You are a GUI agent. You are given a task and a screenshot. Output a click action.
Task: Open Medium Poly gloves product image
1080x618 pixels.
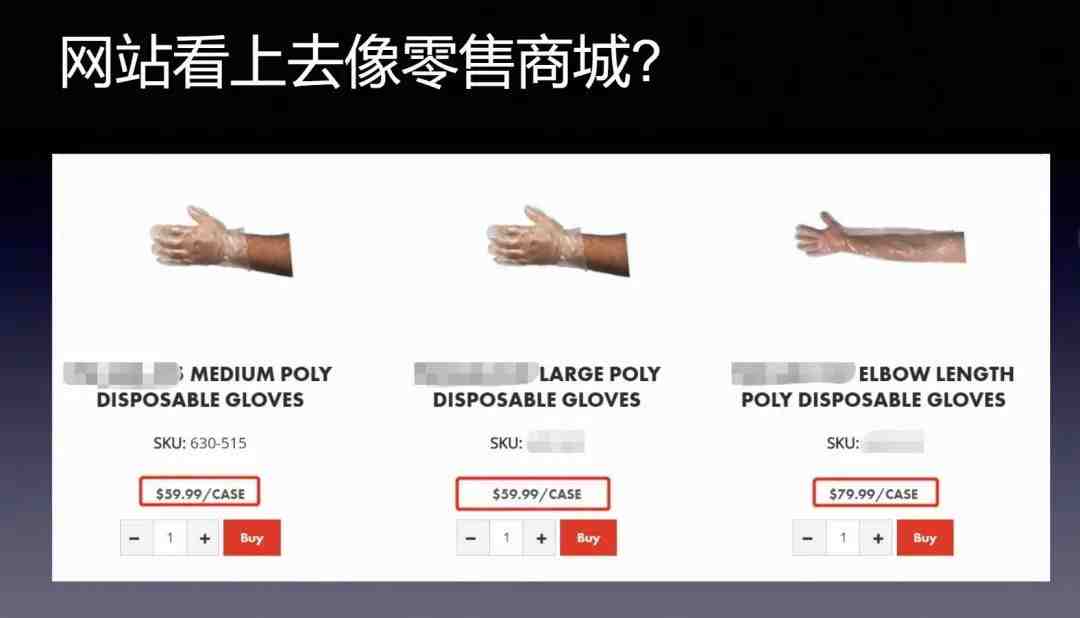[x=221, y=240]
